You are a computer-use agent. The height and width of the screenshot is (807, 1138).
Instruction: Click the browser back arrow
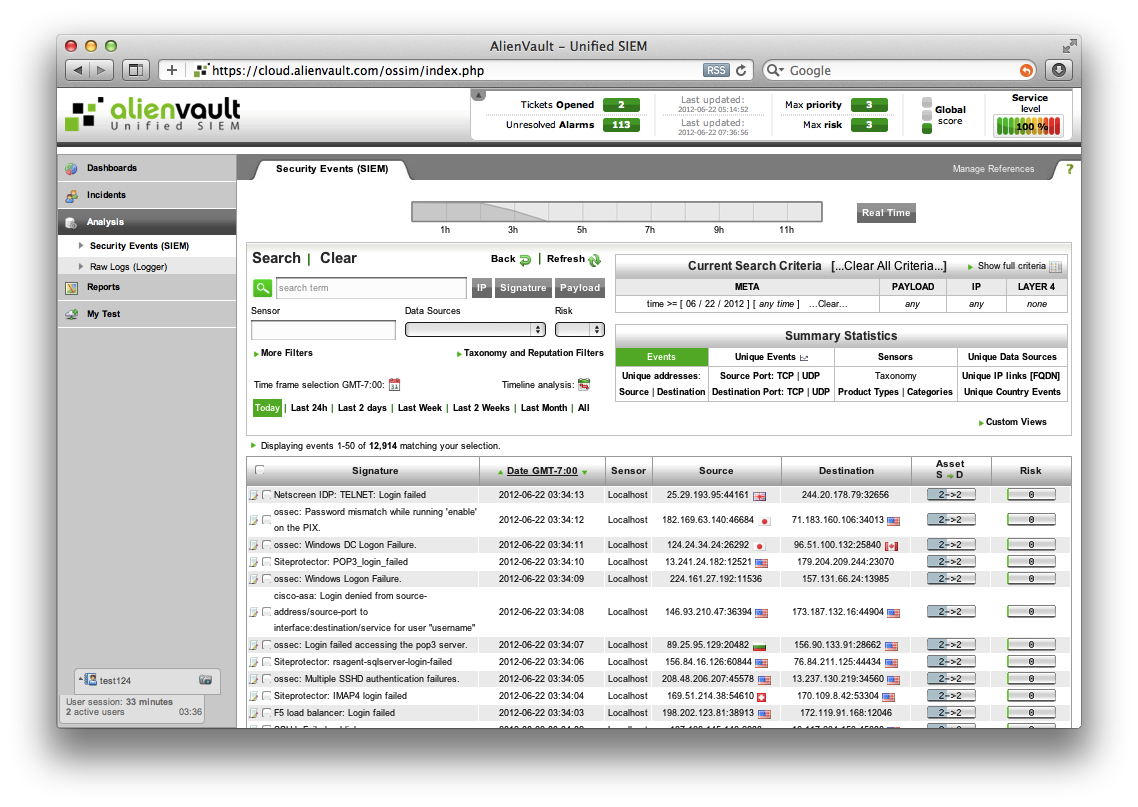coord(78,70)
